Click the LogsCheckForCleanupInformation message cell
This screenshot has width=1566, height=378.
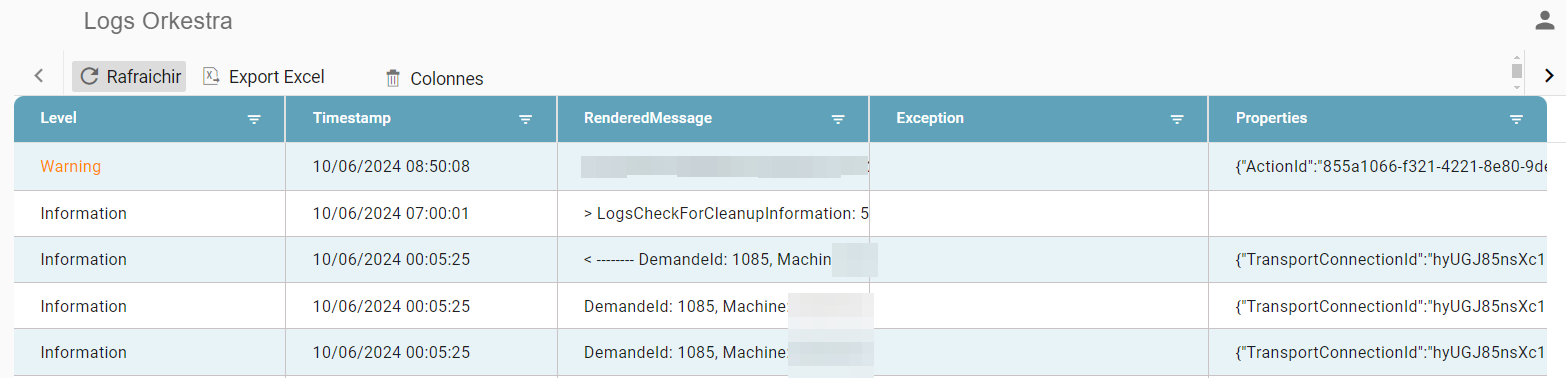point(713,213)
